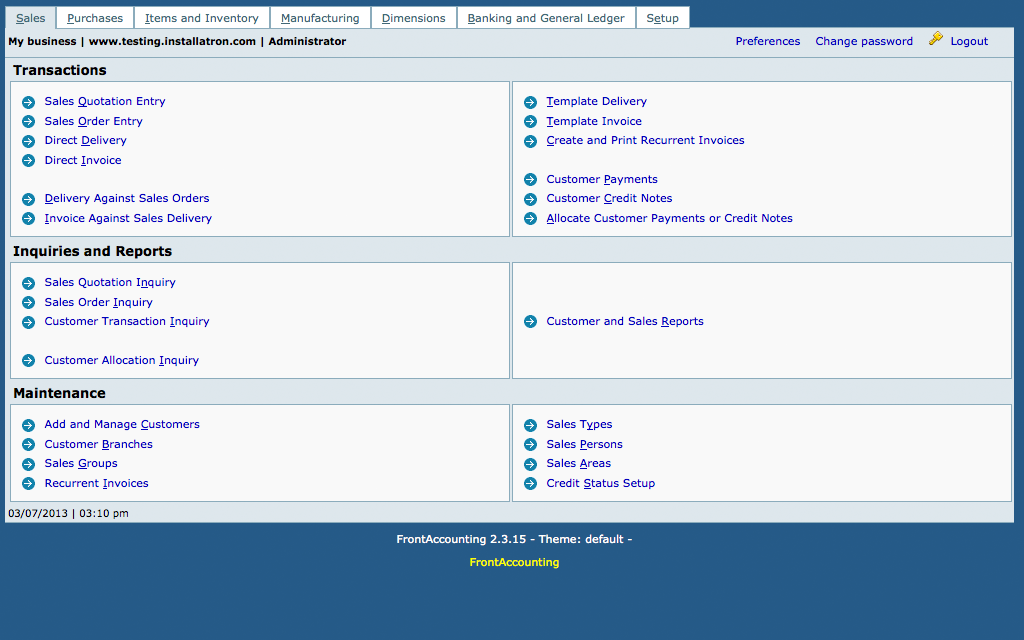The height and width of the screenshot is (640, 1024).
Task: Switch to the Purchases tab
Action: 95,18
